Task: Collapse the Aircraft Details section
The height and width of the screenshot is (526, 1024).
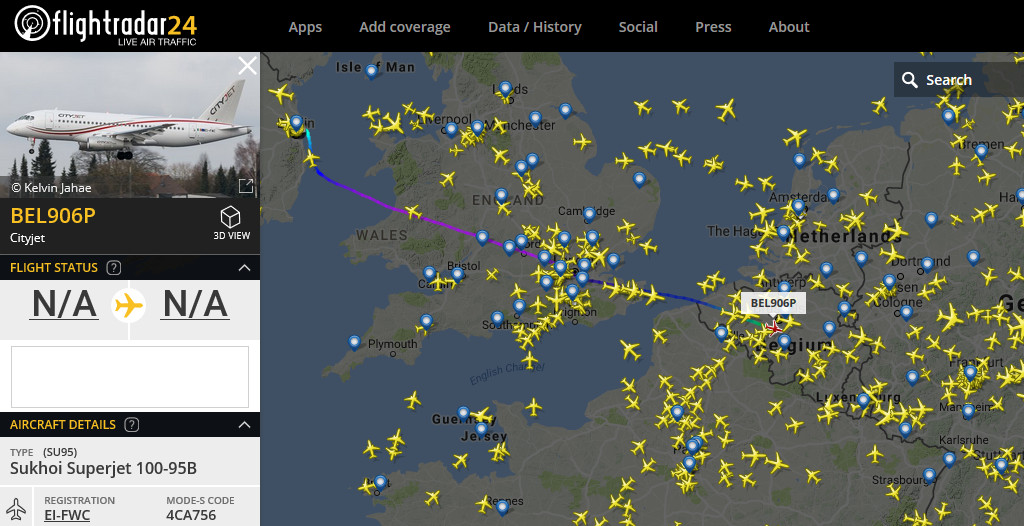Action: (244, 425)
